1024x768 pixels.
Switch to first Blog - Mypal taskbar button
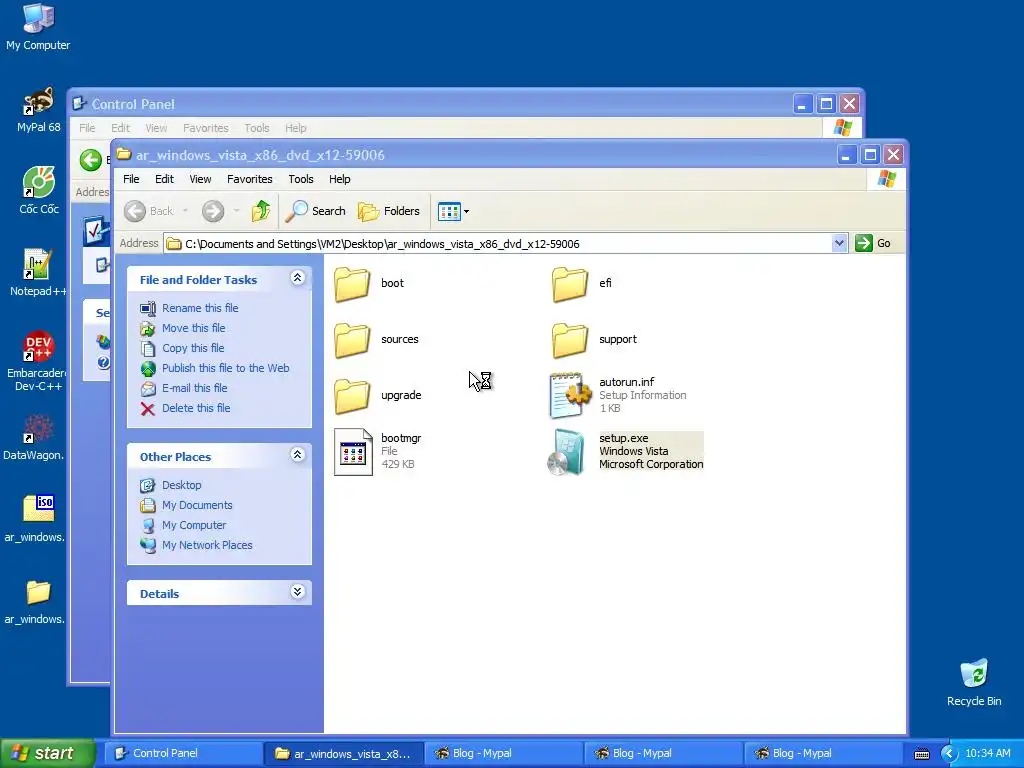[x=504, y=753]
